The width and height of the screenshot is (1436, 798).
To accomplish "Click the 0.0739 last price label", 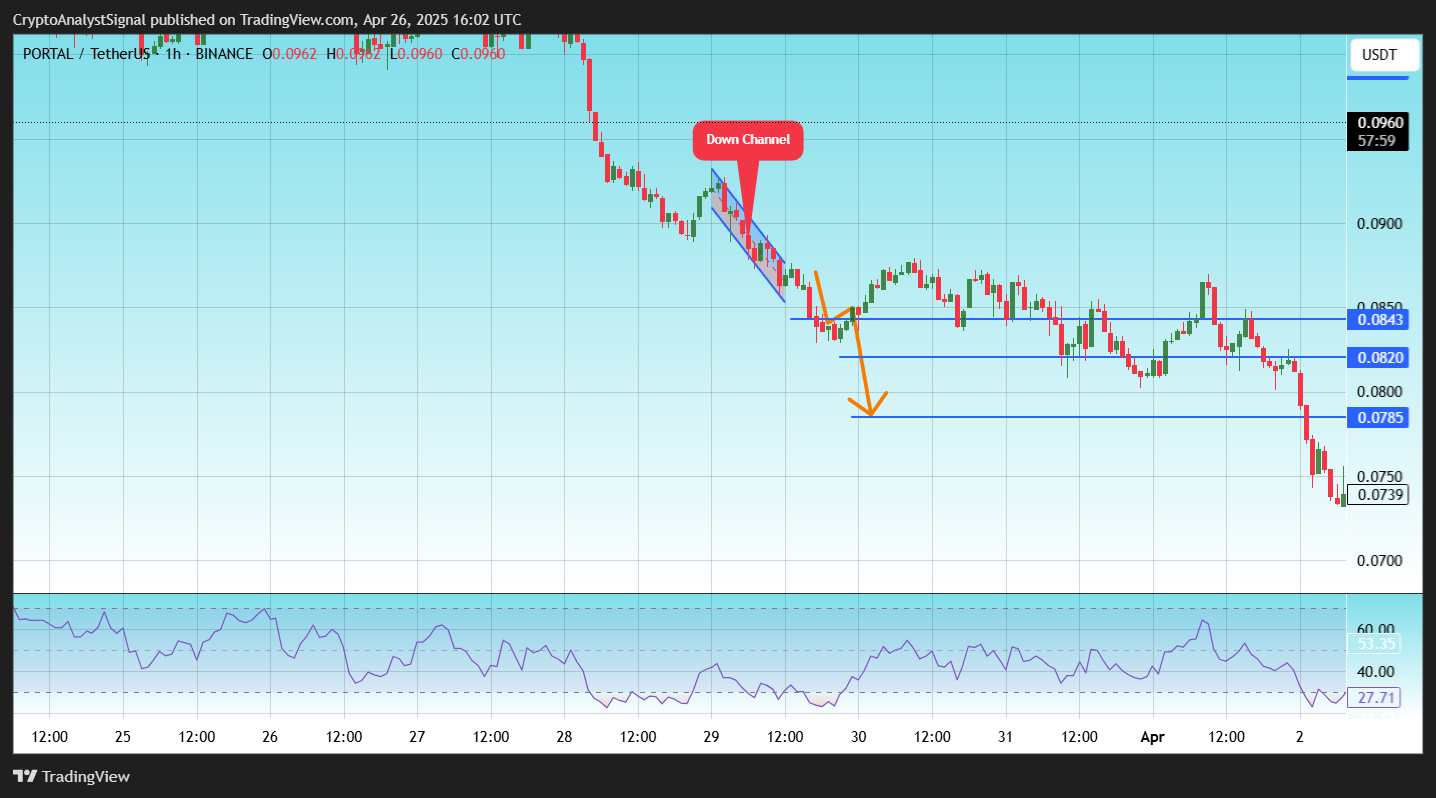I will pos(1378,494).
